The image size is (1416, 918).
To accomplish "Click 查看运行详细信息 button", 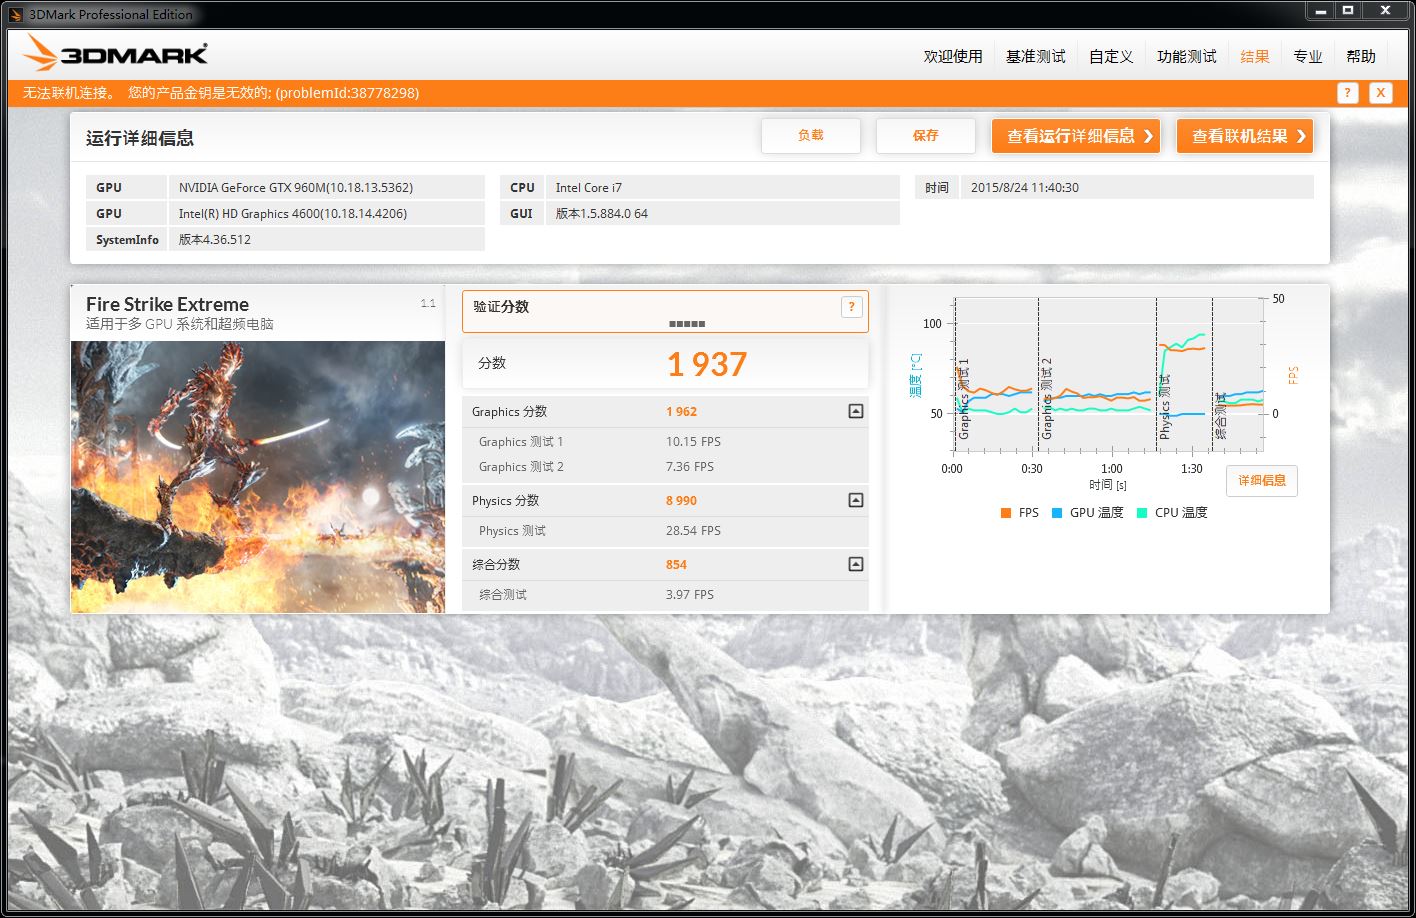I will click(x=1076, y=136).
